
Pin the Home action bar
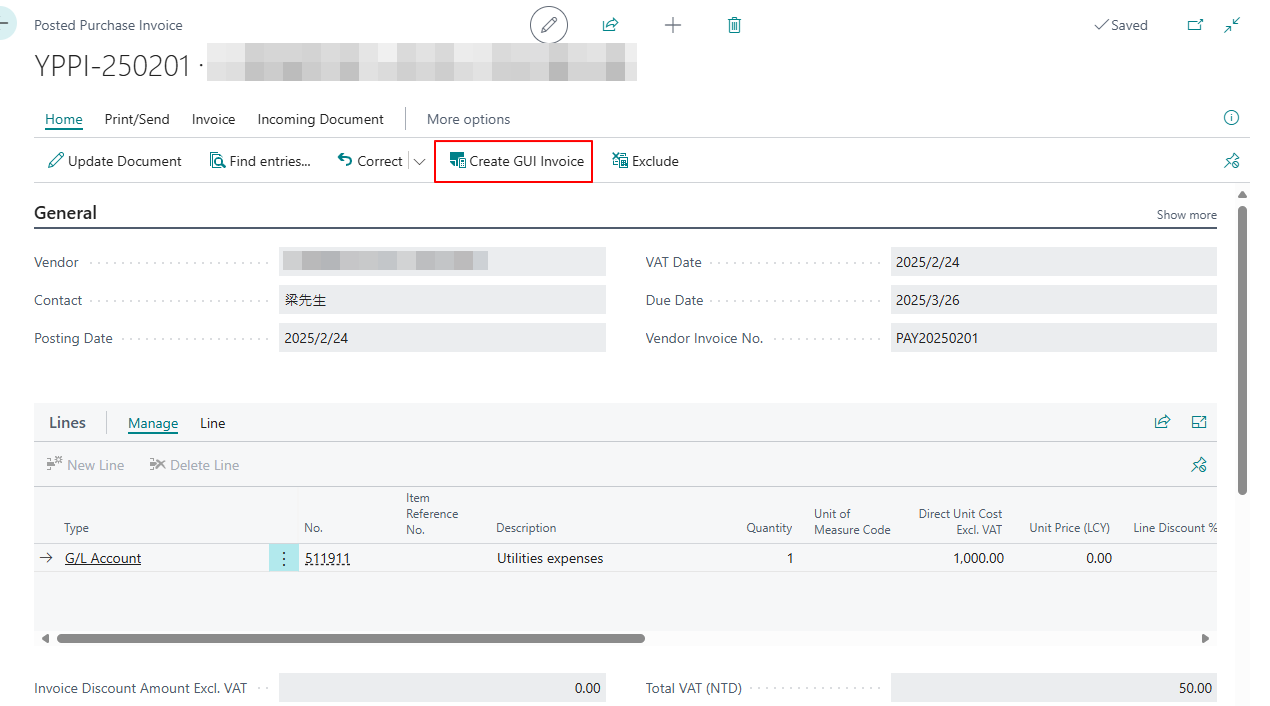pyautogui.click(x=1232, y=161)
